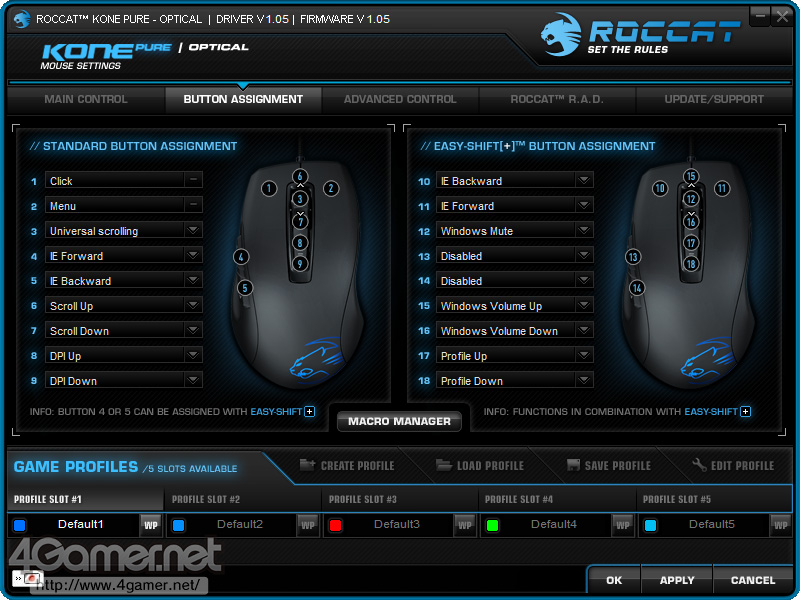The width and height of the screenshot is (800, 600).
Task: Open the Advanced Control tab
Action: point(400,99)
